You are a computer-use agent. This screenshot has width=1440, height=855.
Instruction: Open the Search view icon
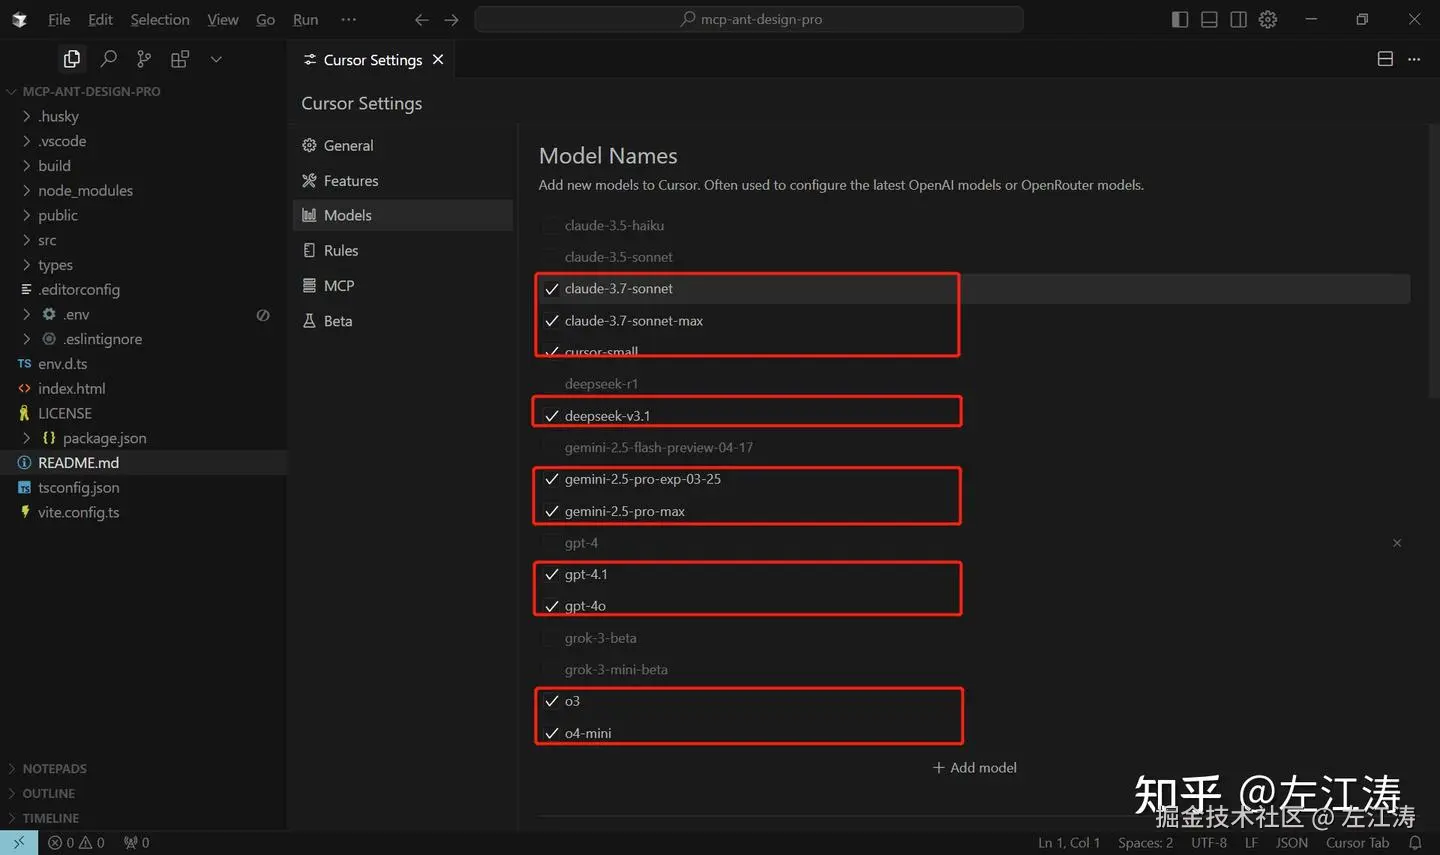109,60
